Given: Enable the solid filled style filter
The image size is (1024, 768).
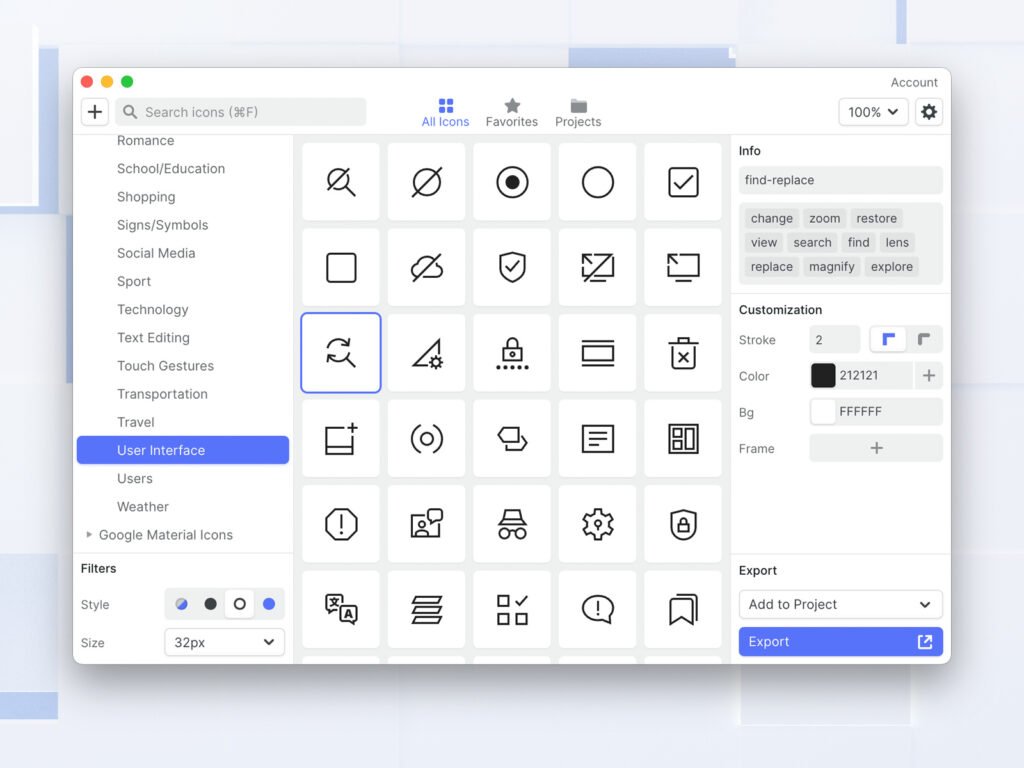Looking at the screenshot, I should [210, 604].
